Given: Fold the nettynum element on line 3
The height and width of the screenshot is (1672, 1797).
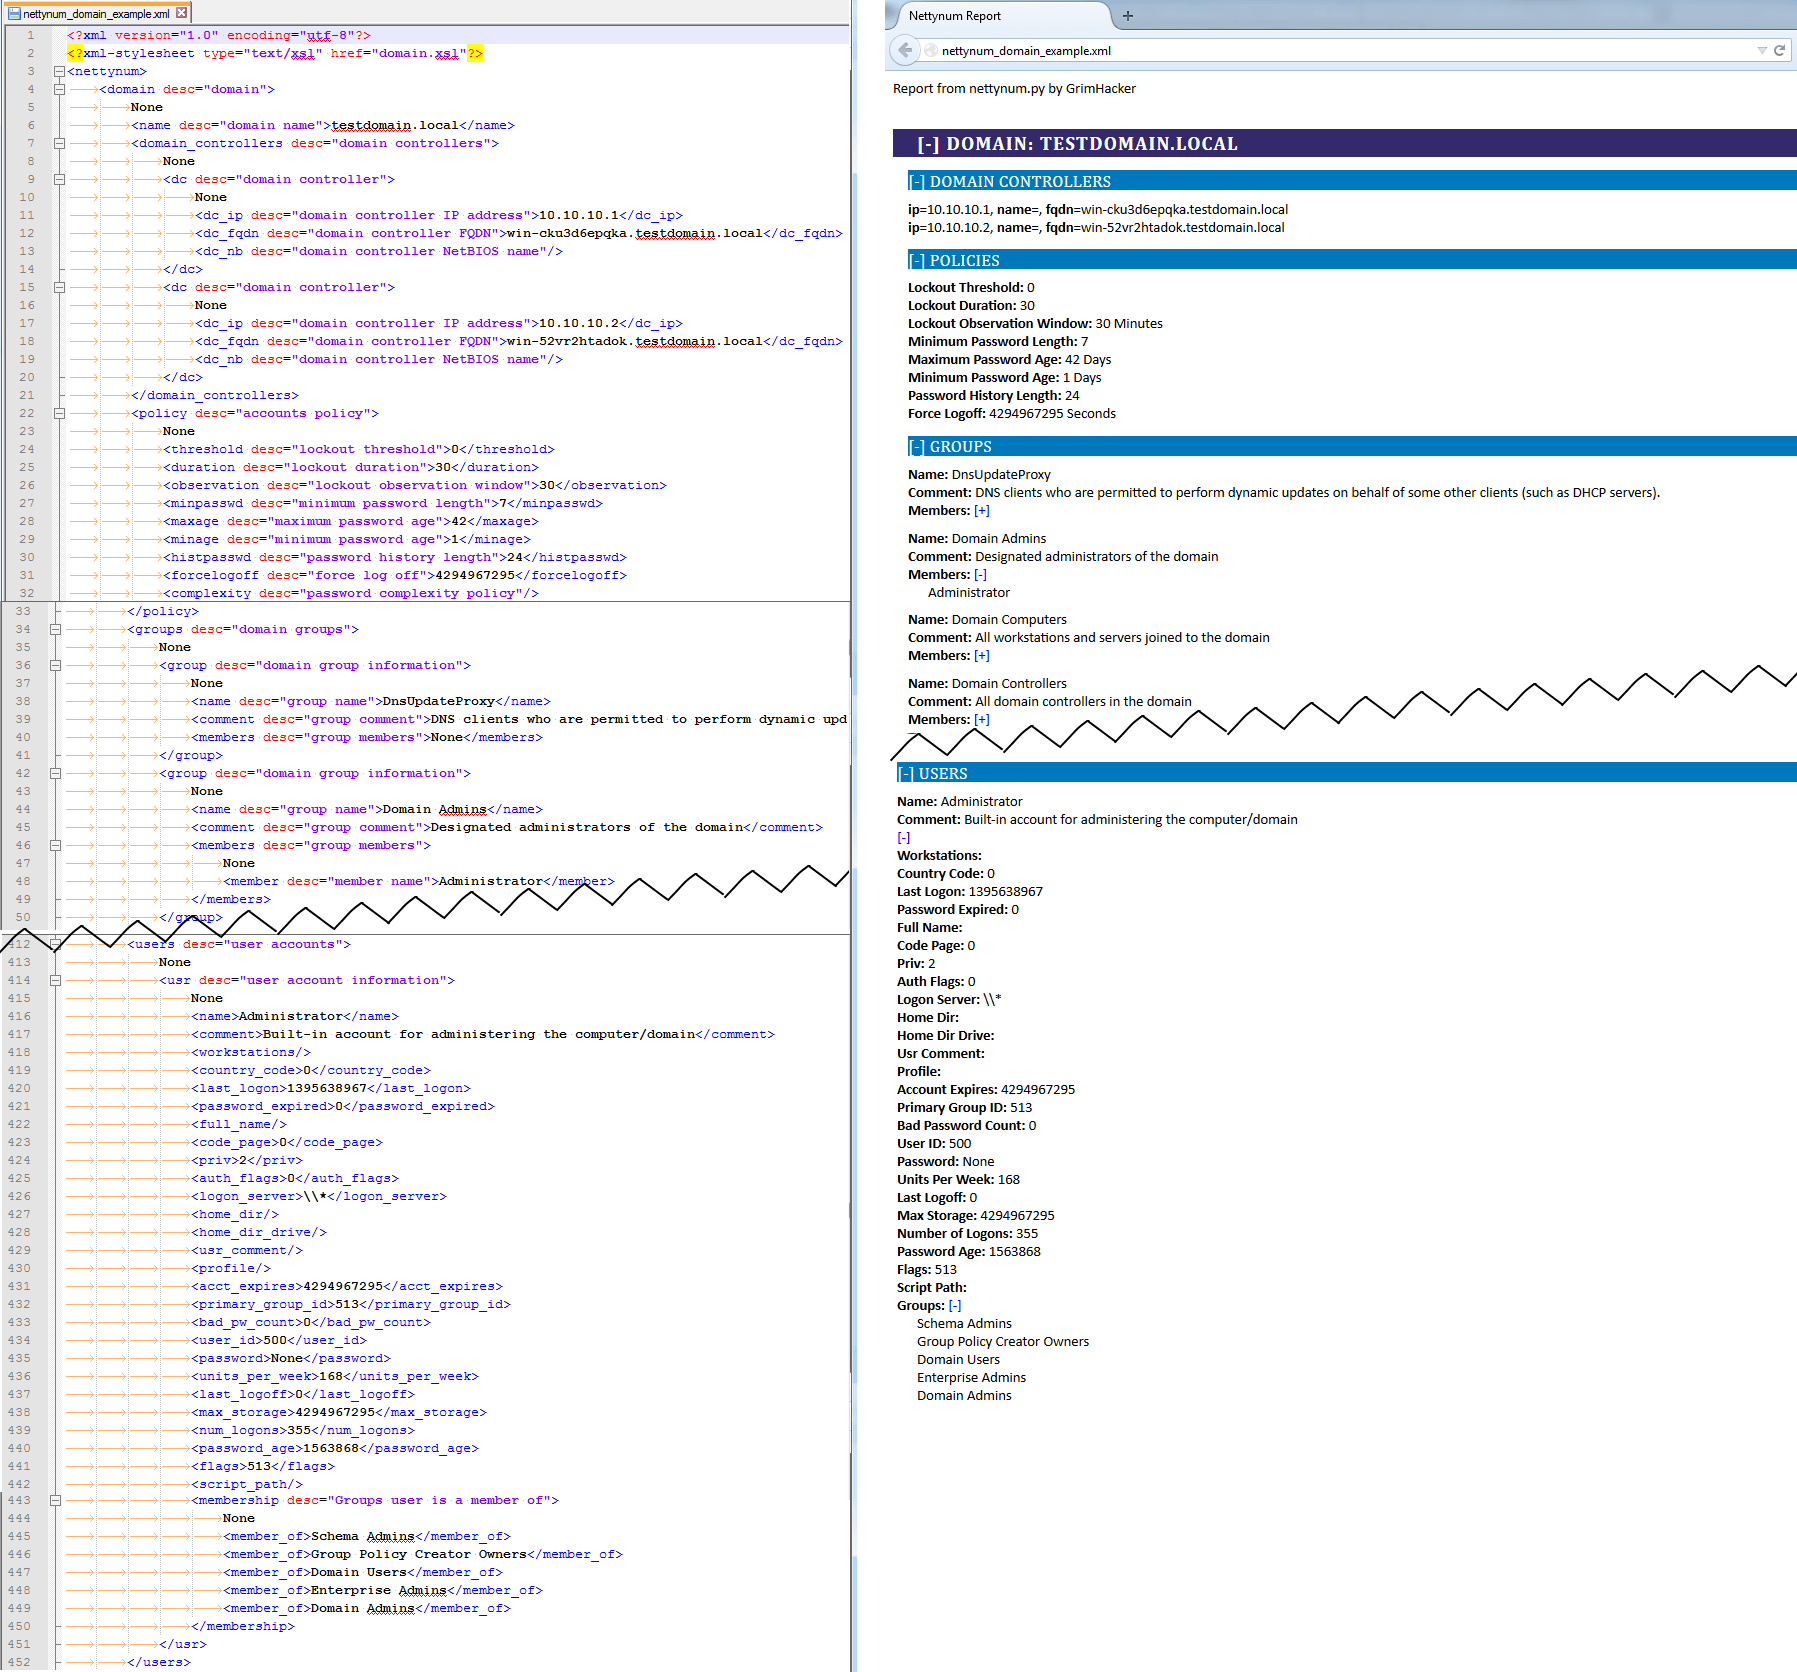Looking at the screenshot, I should click(59, 72).
